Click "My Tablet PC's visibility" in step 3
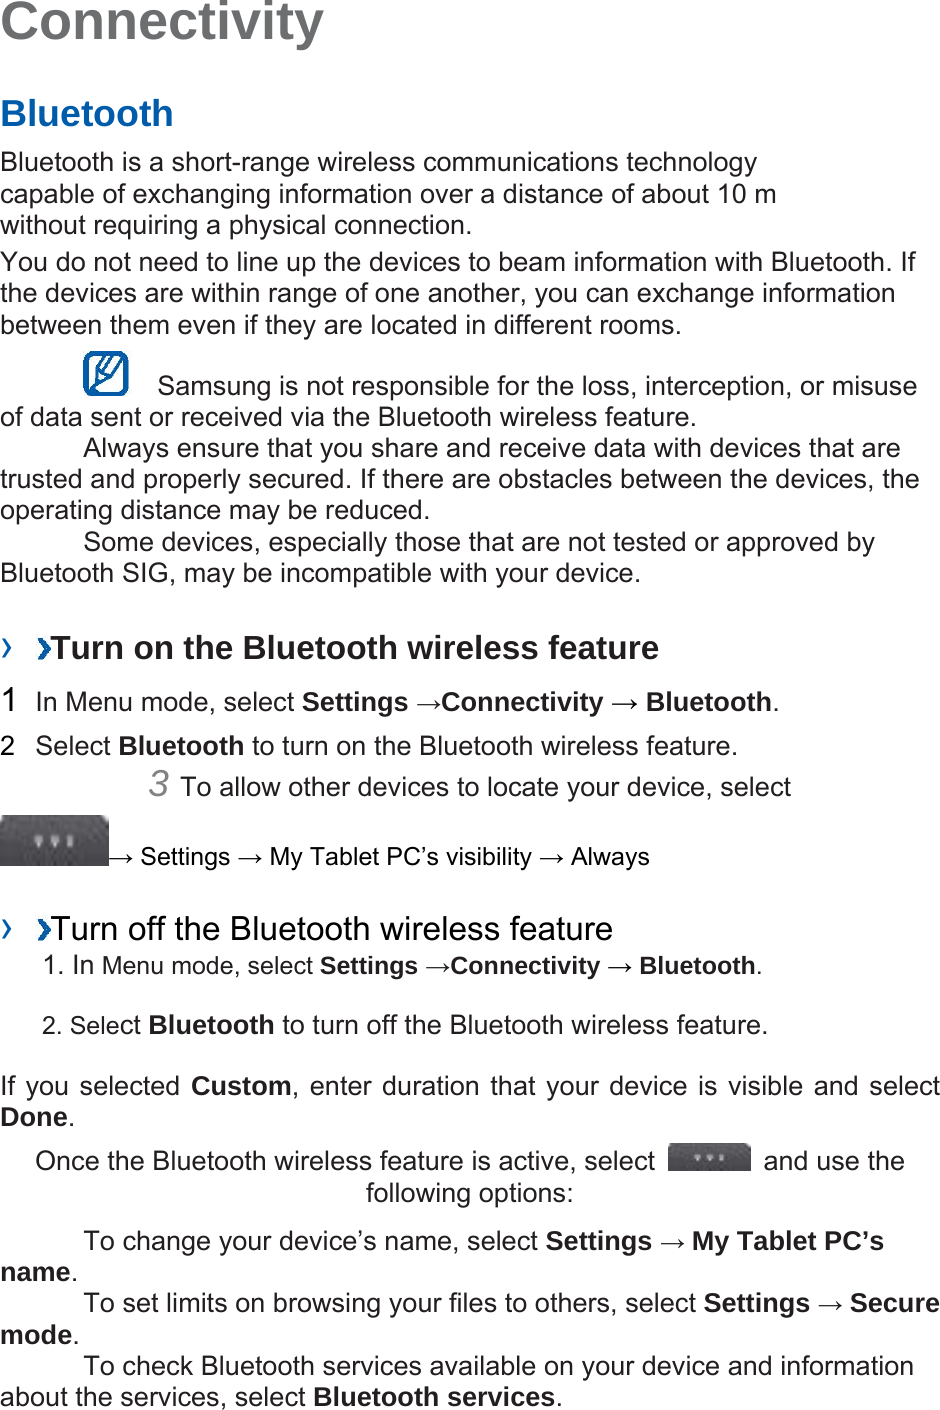Image resolution: width=940 pixels, height=1410 pixels. point(401,857)
